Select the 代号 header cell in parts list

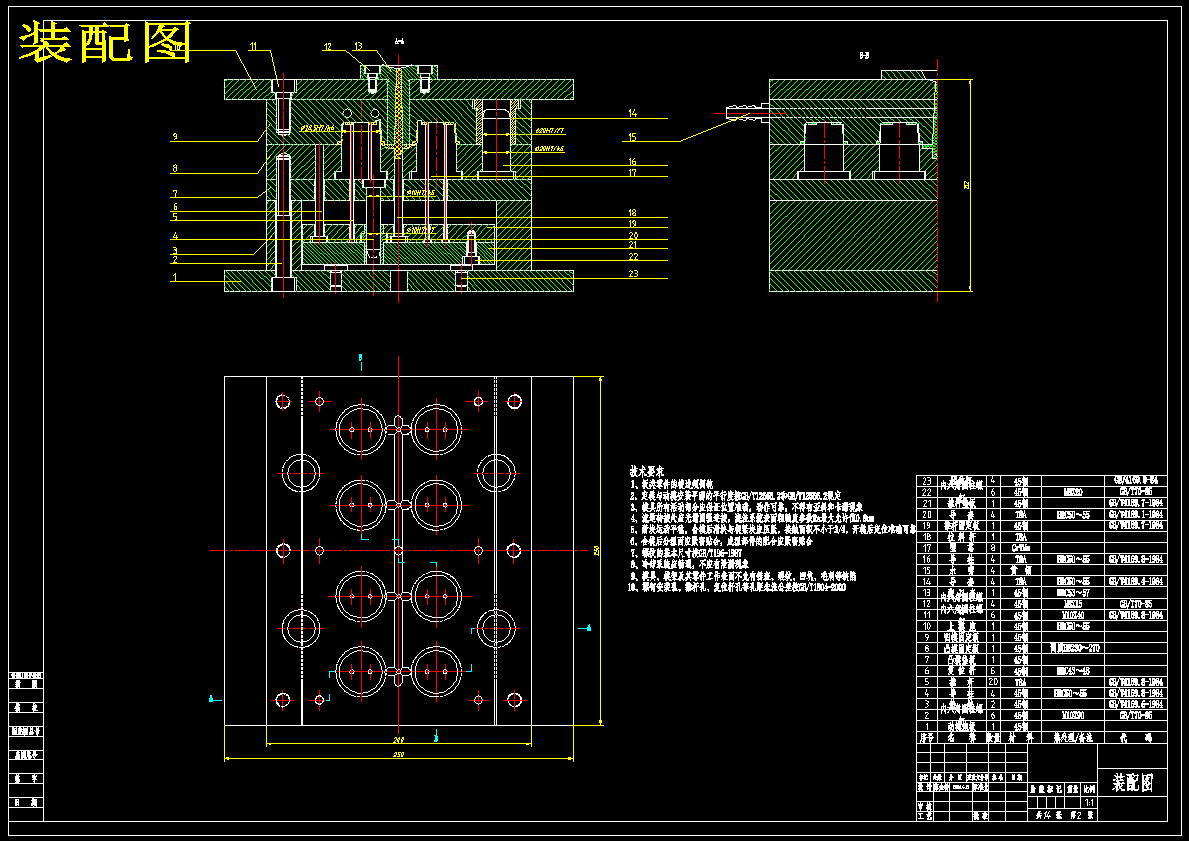[x=1135, y=737]
